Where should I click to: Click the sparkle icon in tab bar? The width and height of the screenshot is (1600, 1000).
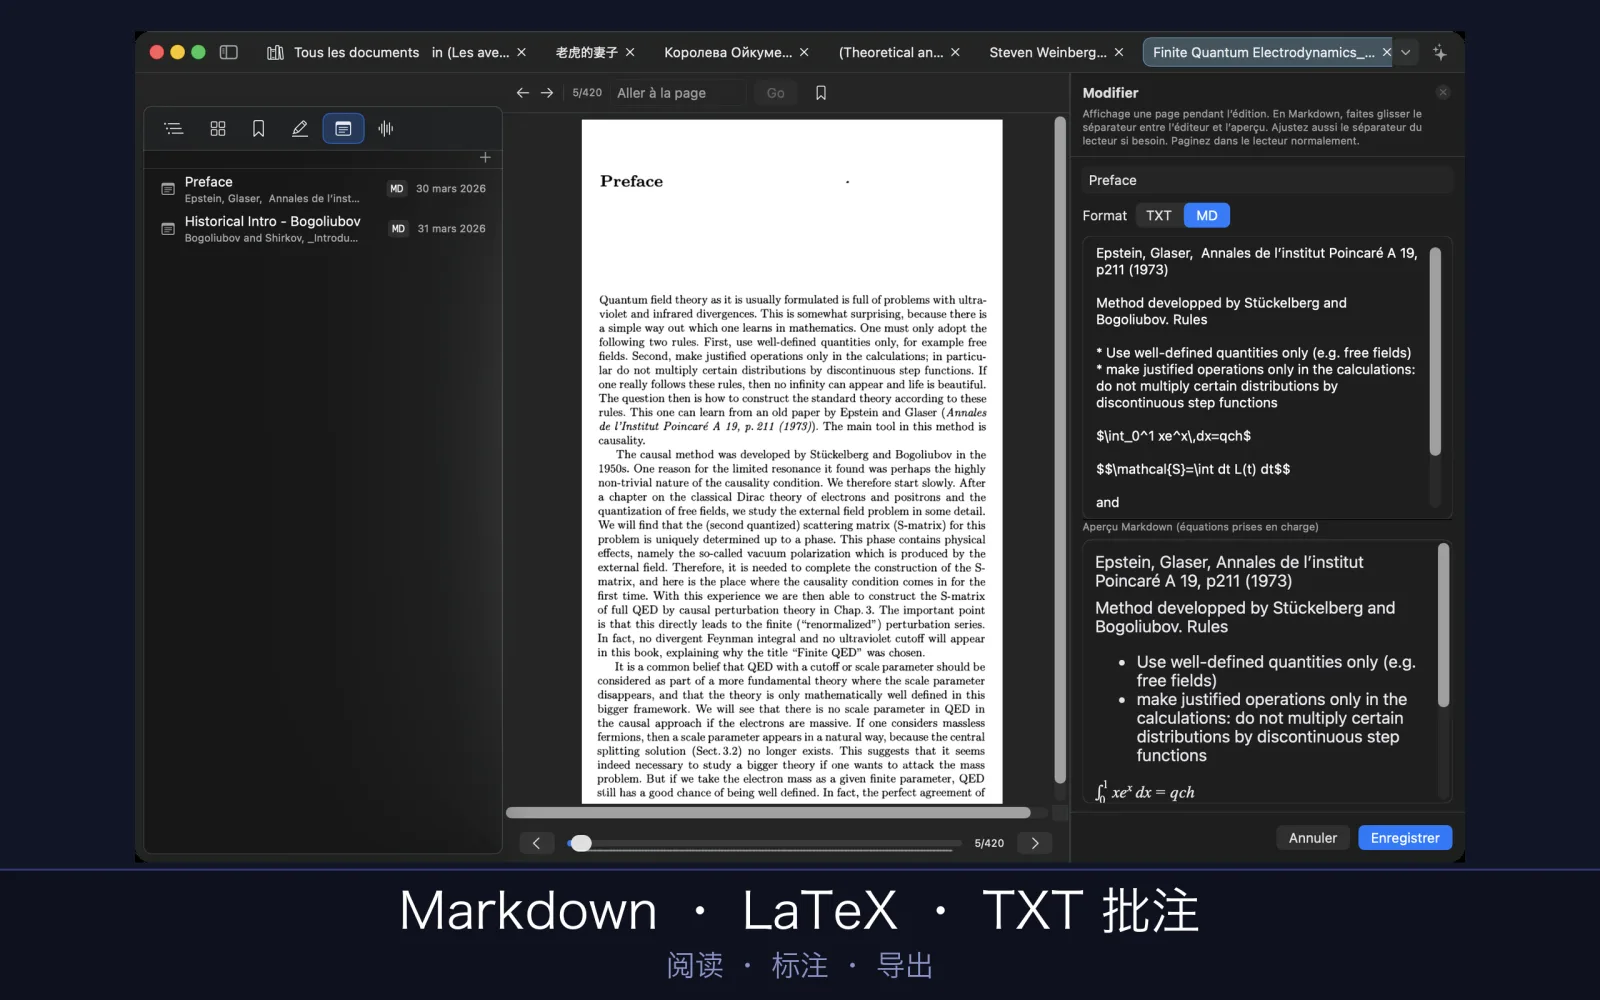coord(1439,52)
